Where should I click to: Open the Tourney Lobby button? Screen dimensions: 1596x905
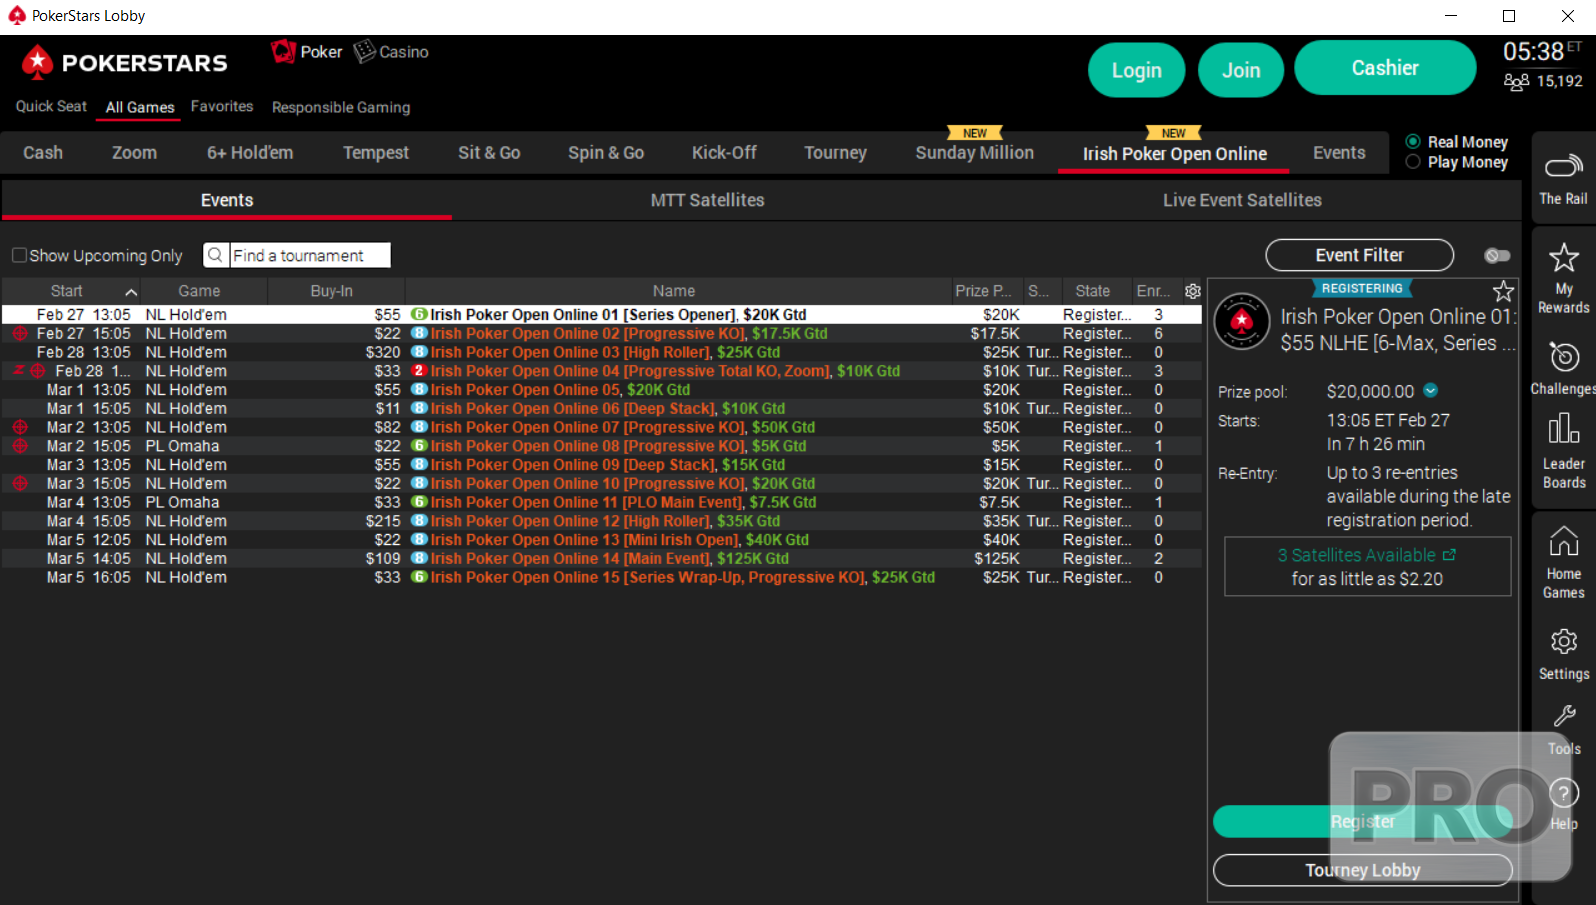(x=1362, y=870)
